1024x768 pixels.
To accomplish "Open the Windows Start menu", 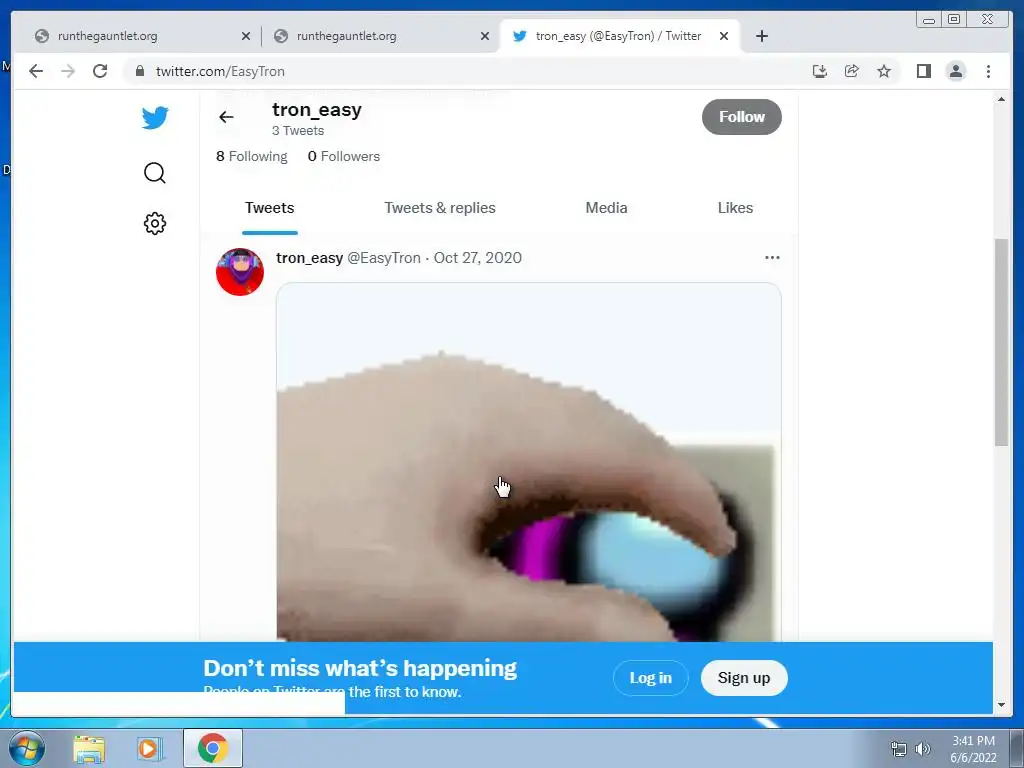I will [x=27, y=748].
